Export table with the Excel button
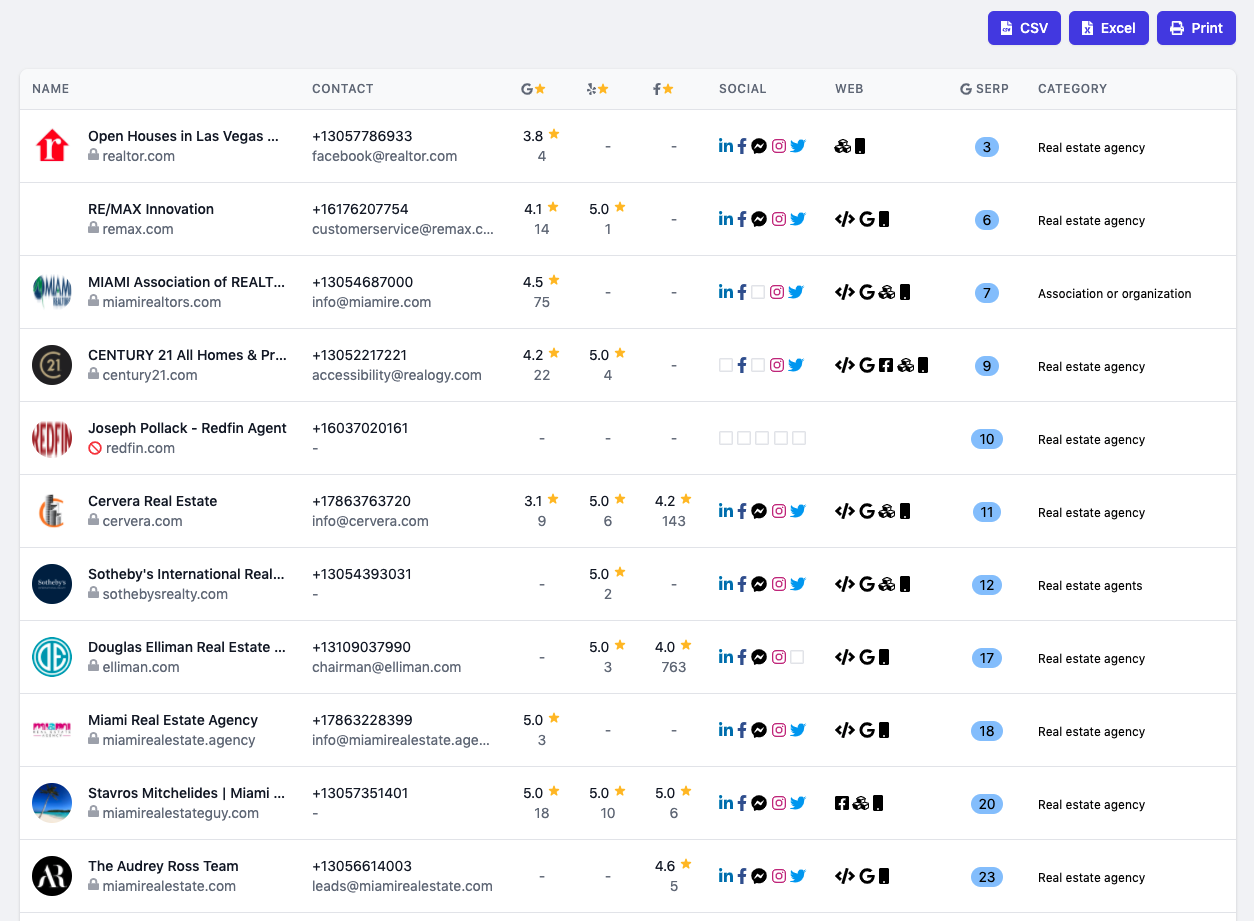This screenshot has width=1254, height=921. click(x=1109, y=28)
